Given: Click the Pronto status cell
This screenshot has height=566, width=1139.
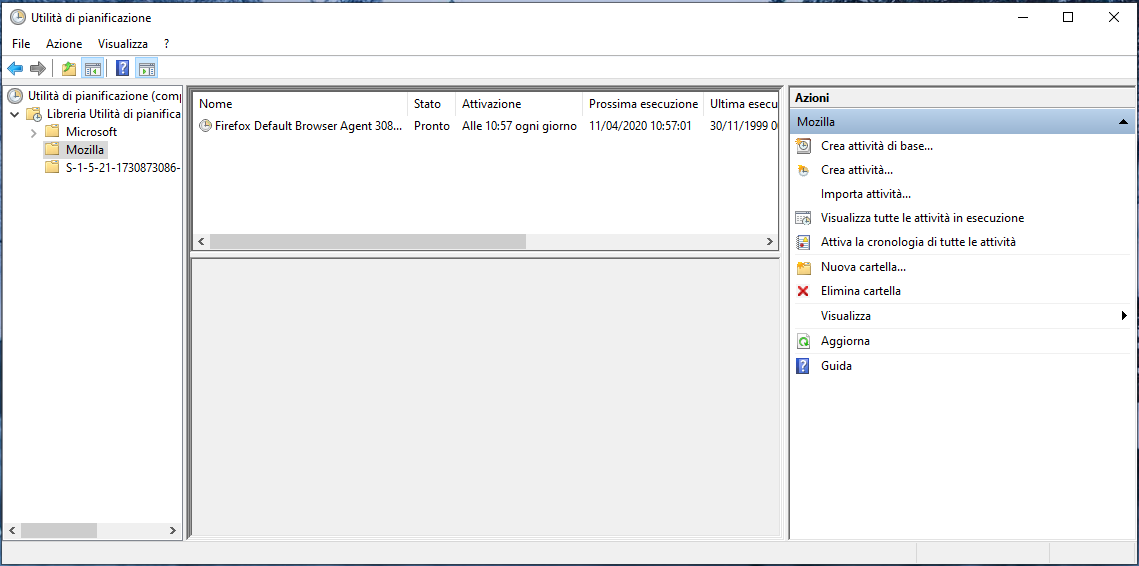Looking at the screenshot, I should pyautogui.click(x=431, y=126).
